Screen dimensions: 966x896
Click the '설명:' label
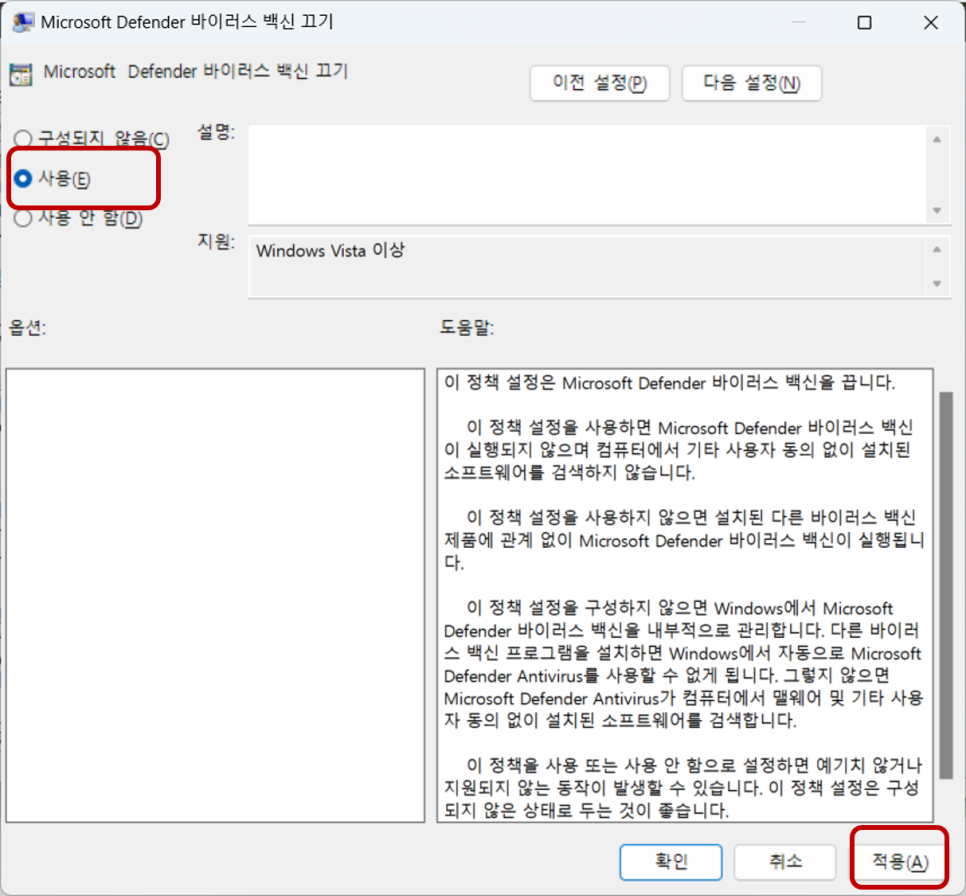[216, 132]
